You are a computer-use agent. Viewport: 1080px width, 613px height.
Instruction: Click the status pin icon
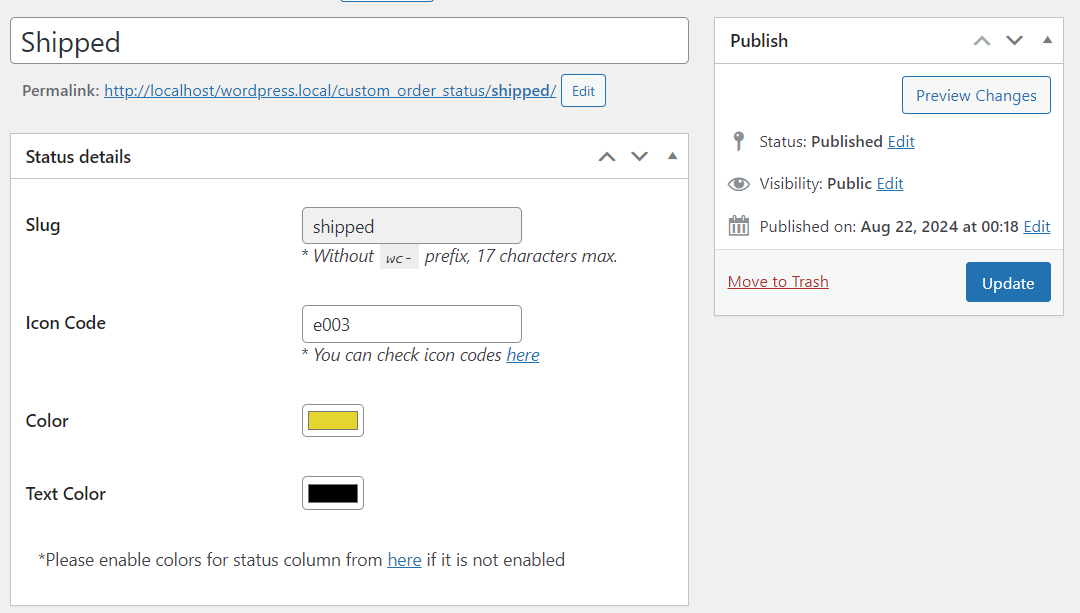(739, 141)
